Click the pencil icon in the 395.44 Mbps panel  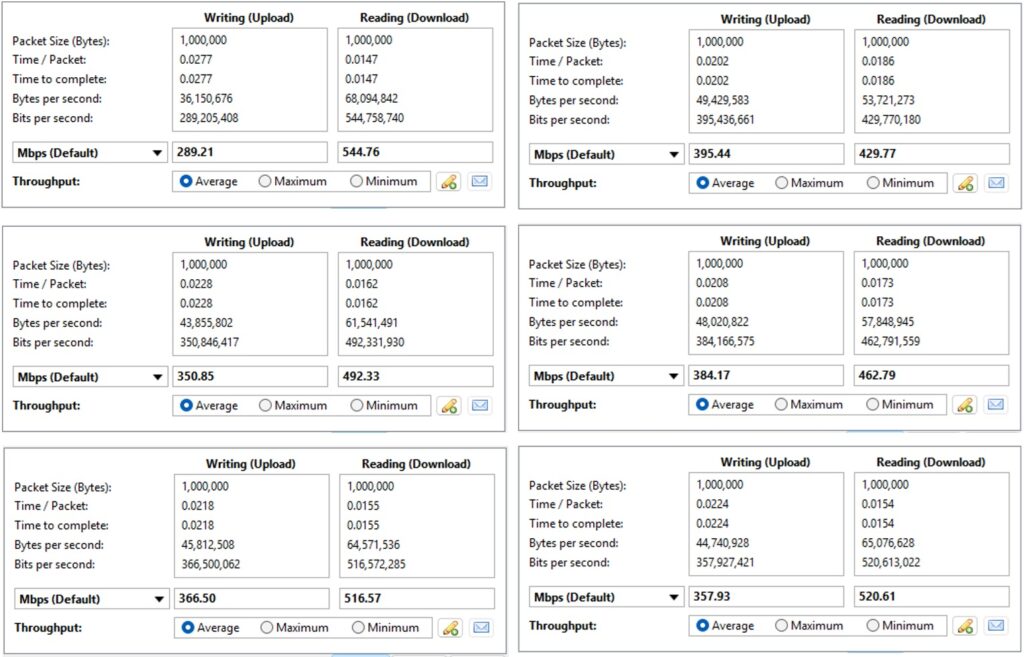[x=965, y=183]
